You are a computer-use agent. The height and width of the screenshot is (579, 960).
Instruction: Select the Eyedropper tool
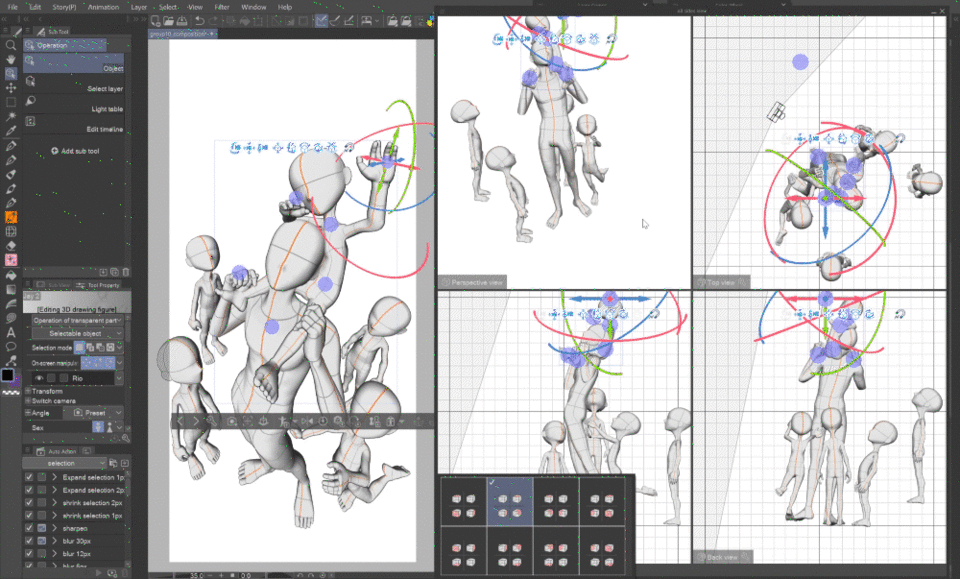click(x=10, y=130)
